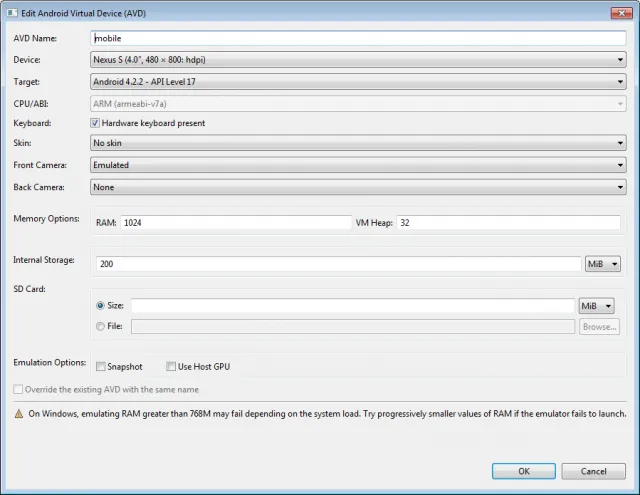Enable the Snapshot option
Viewport: 640px width, 495px height.
(x=100, y=366)
